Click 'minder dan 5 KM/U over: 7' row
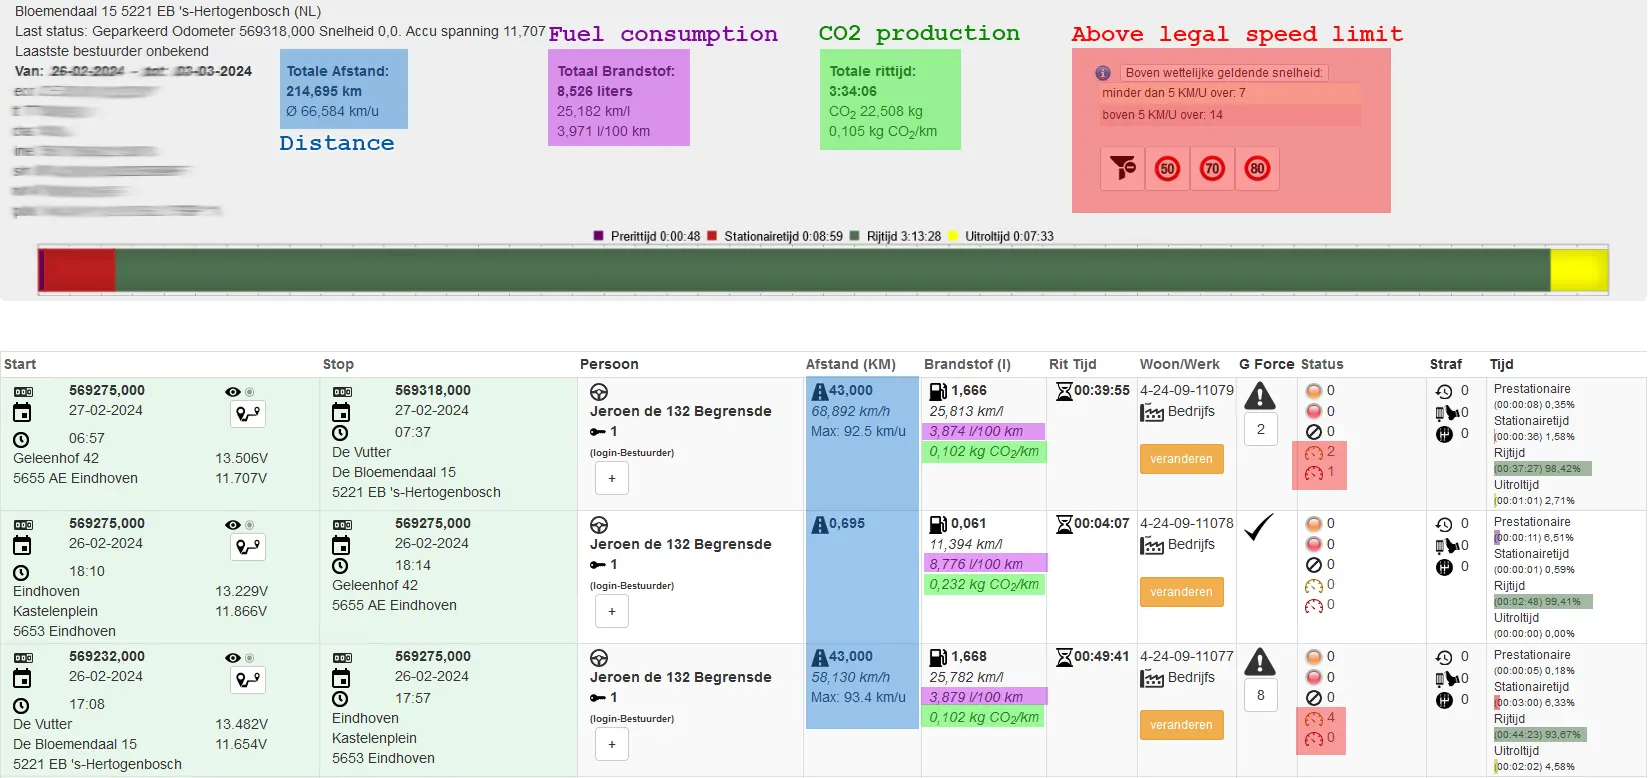Viewport: 1649px width, 778px height. (x=1229, y=93)
